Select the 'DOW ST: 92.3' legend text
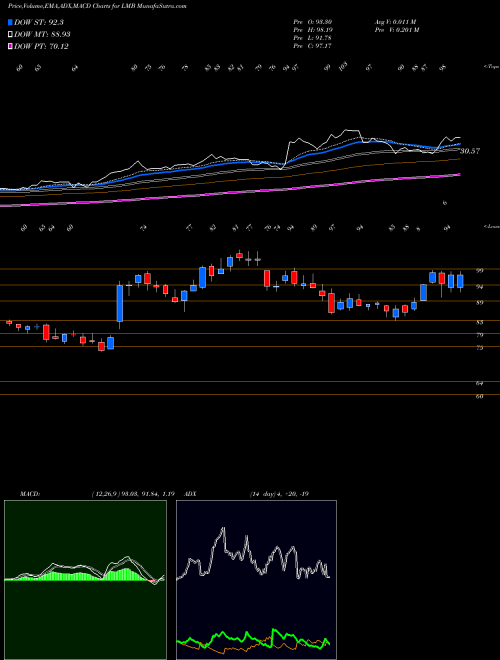The image size is (500, 660). pyautogui.click(x=39, y=23)
